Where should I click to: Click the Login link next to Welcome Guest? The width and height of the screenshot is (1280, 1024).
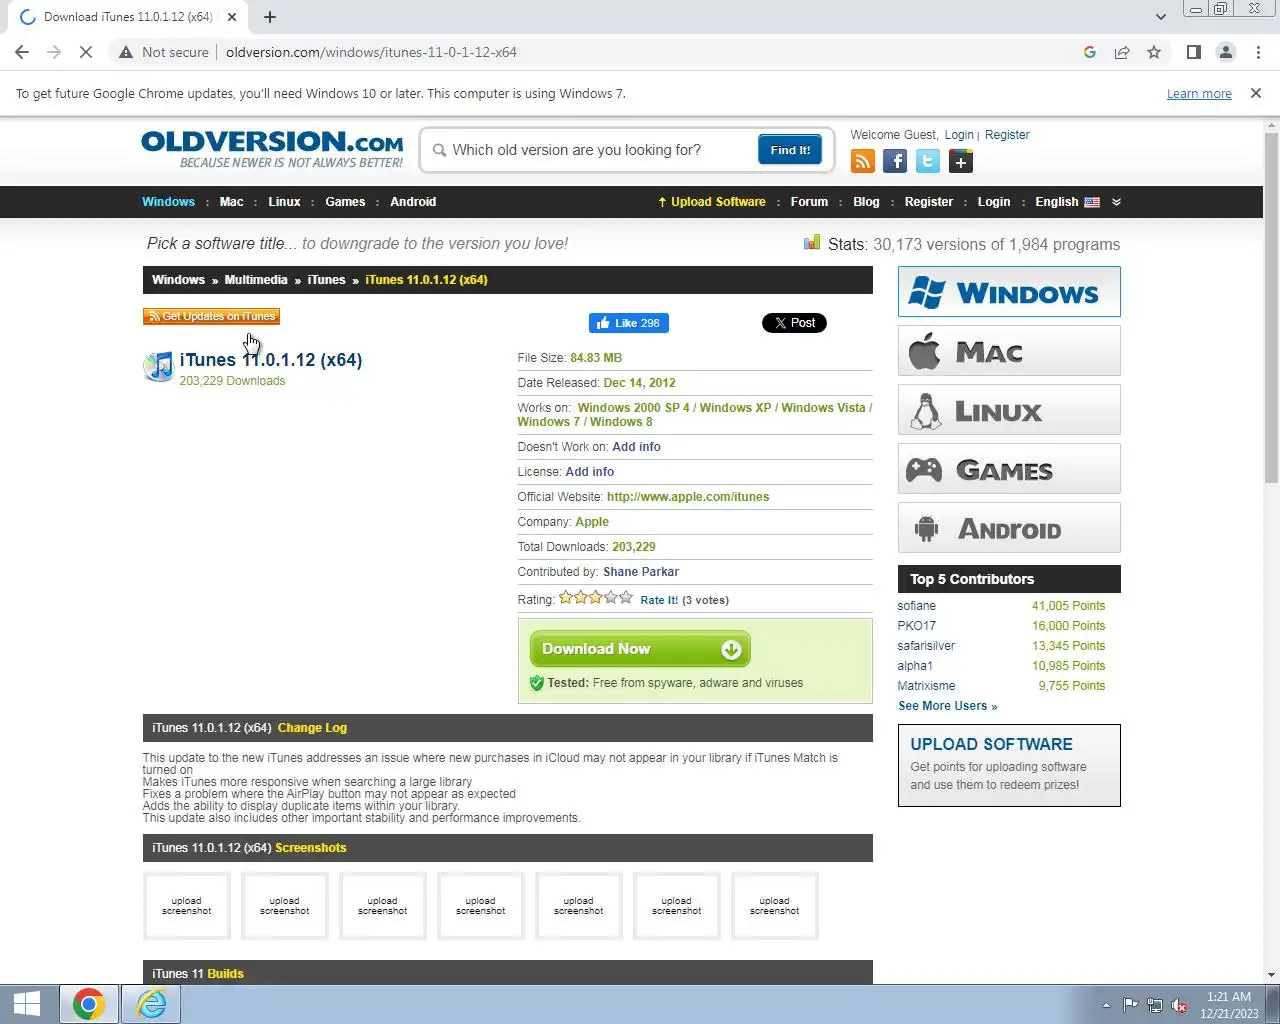[x=959, y=135]
